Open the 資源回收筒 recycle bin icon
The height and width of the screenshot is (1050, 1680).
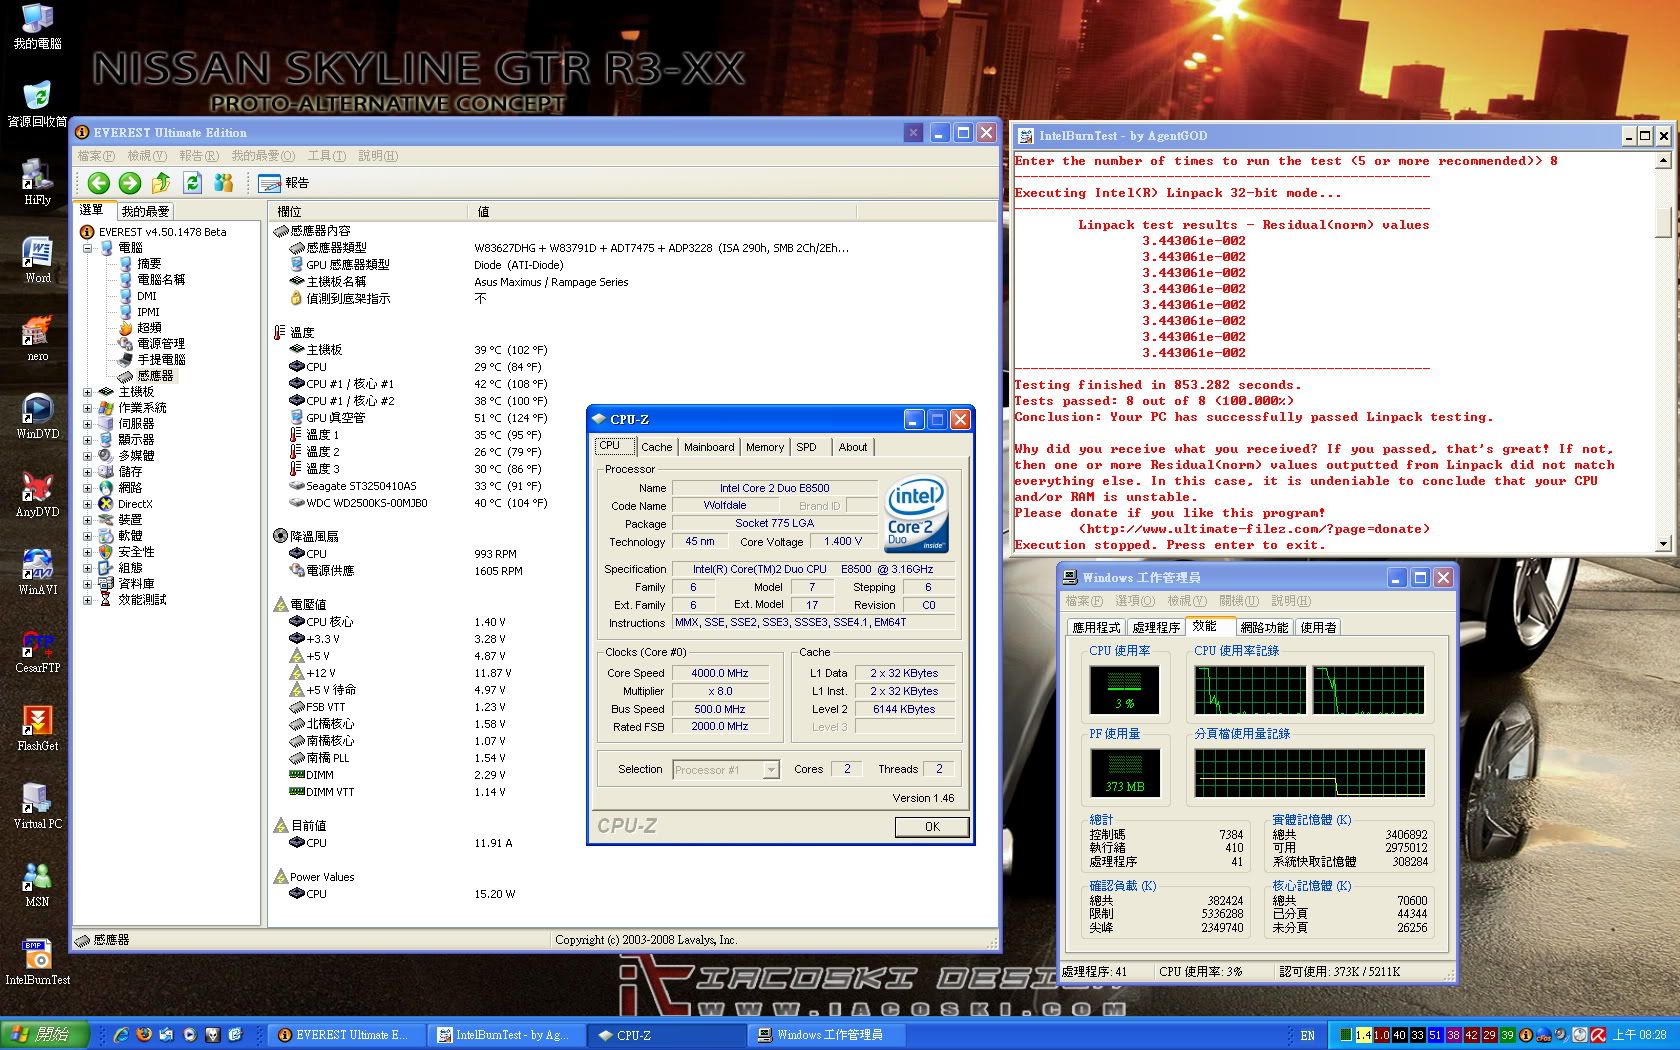coord(37,105)
